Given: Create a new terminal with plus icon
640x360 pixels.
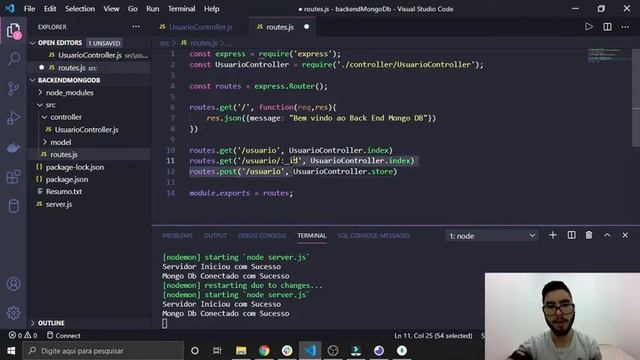Looking at the screenshot, I should coord(553,235).
